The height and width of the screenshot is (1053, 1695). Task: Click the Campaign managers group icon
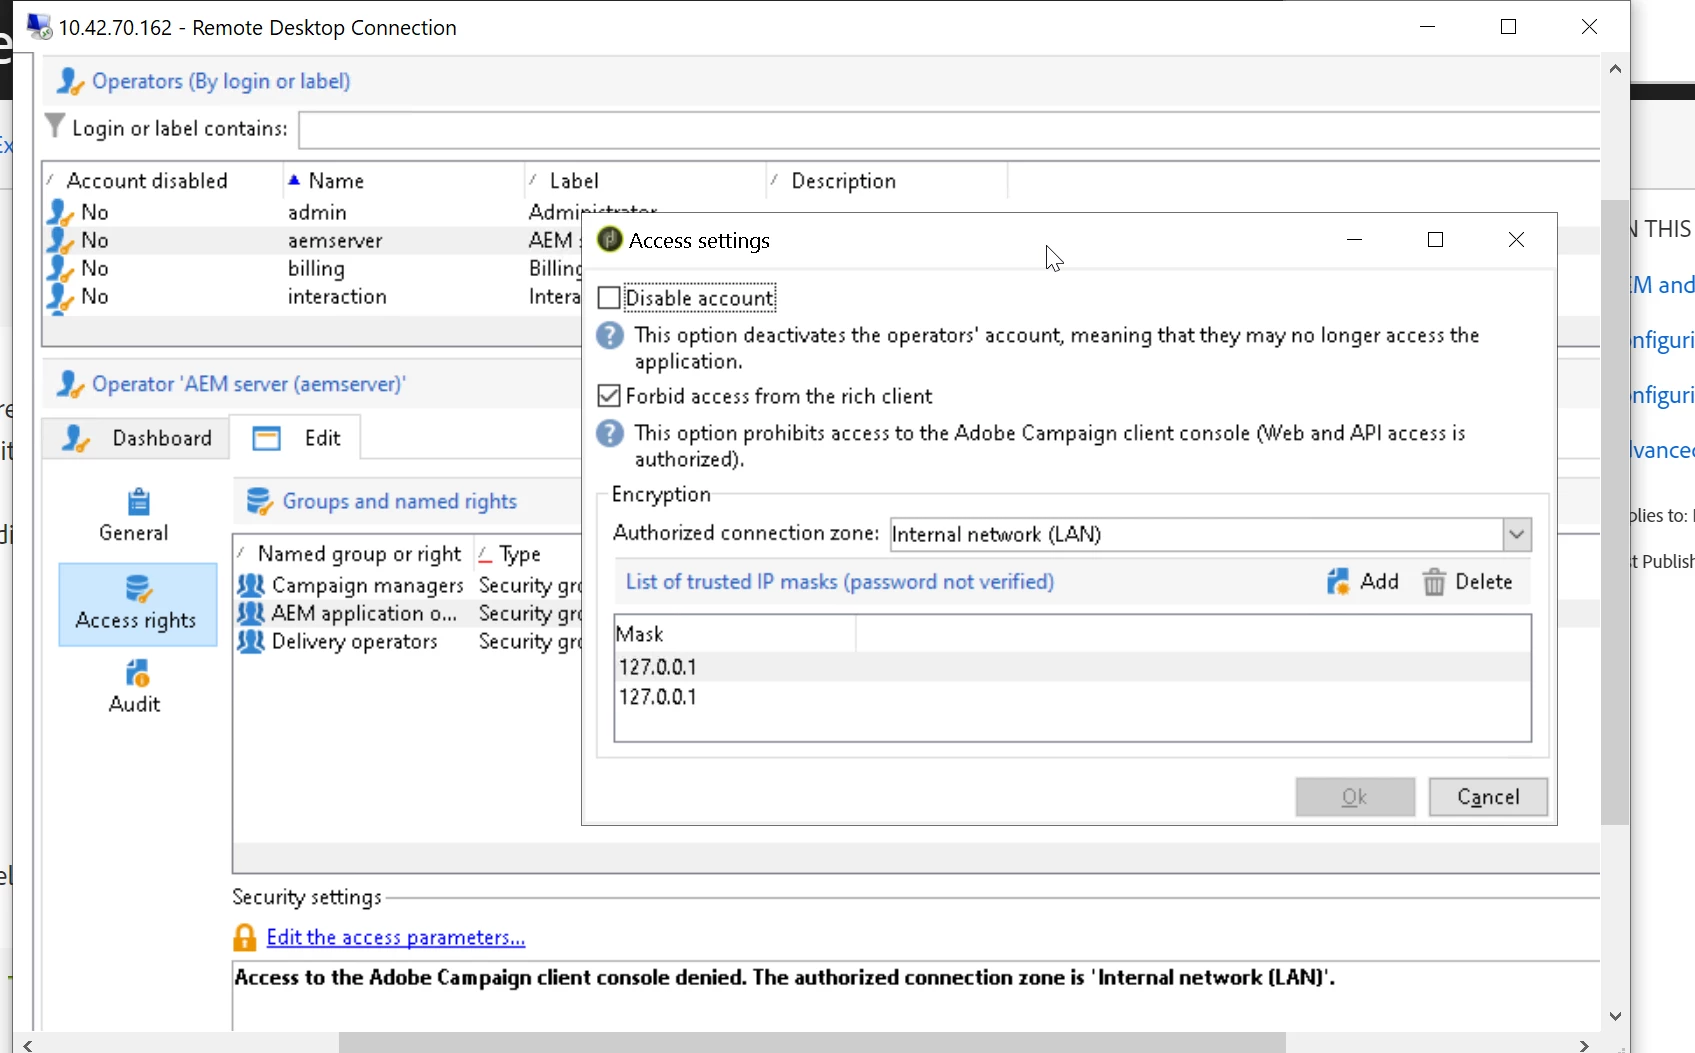click(251, 585)
